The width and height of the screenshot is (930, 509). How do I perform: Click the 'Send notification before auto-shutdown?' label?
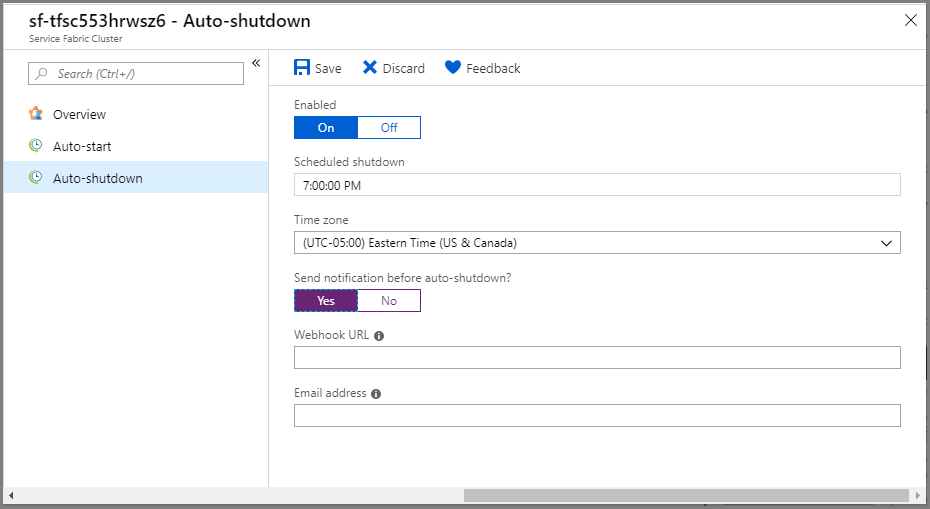pos(402,278)
